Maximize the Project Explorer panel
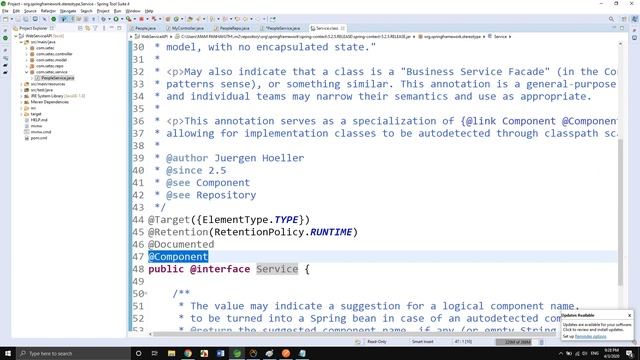The width and height of the screenshot is (640, 360). click(x=119, y=28)
